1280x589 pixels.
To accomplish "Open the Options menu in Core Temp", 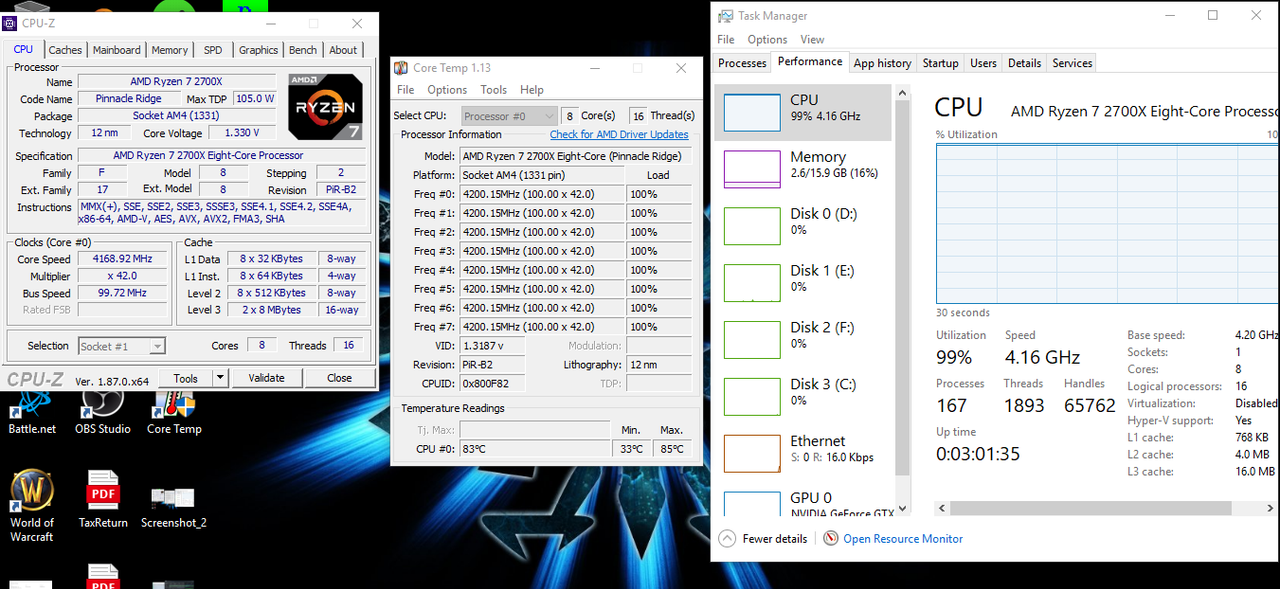I will [x=447, y=90].
